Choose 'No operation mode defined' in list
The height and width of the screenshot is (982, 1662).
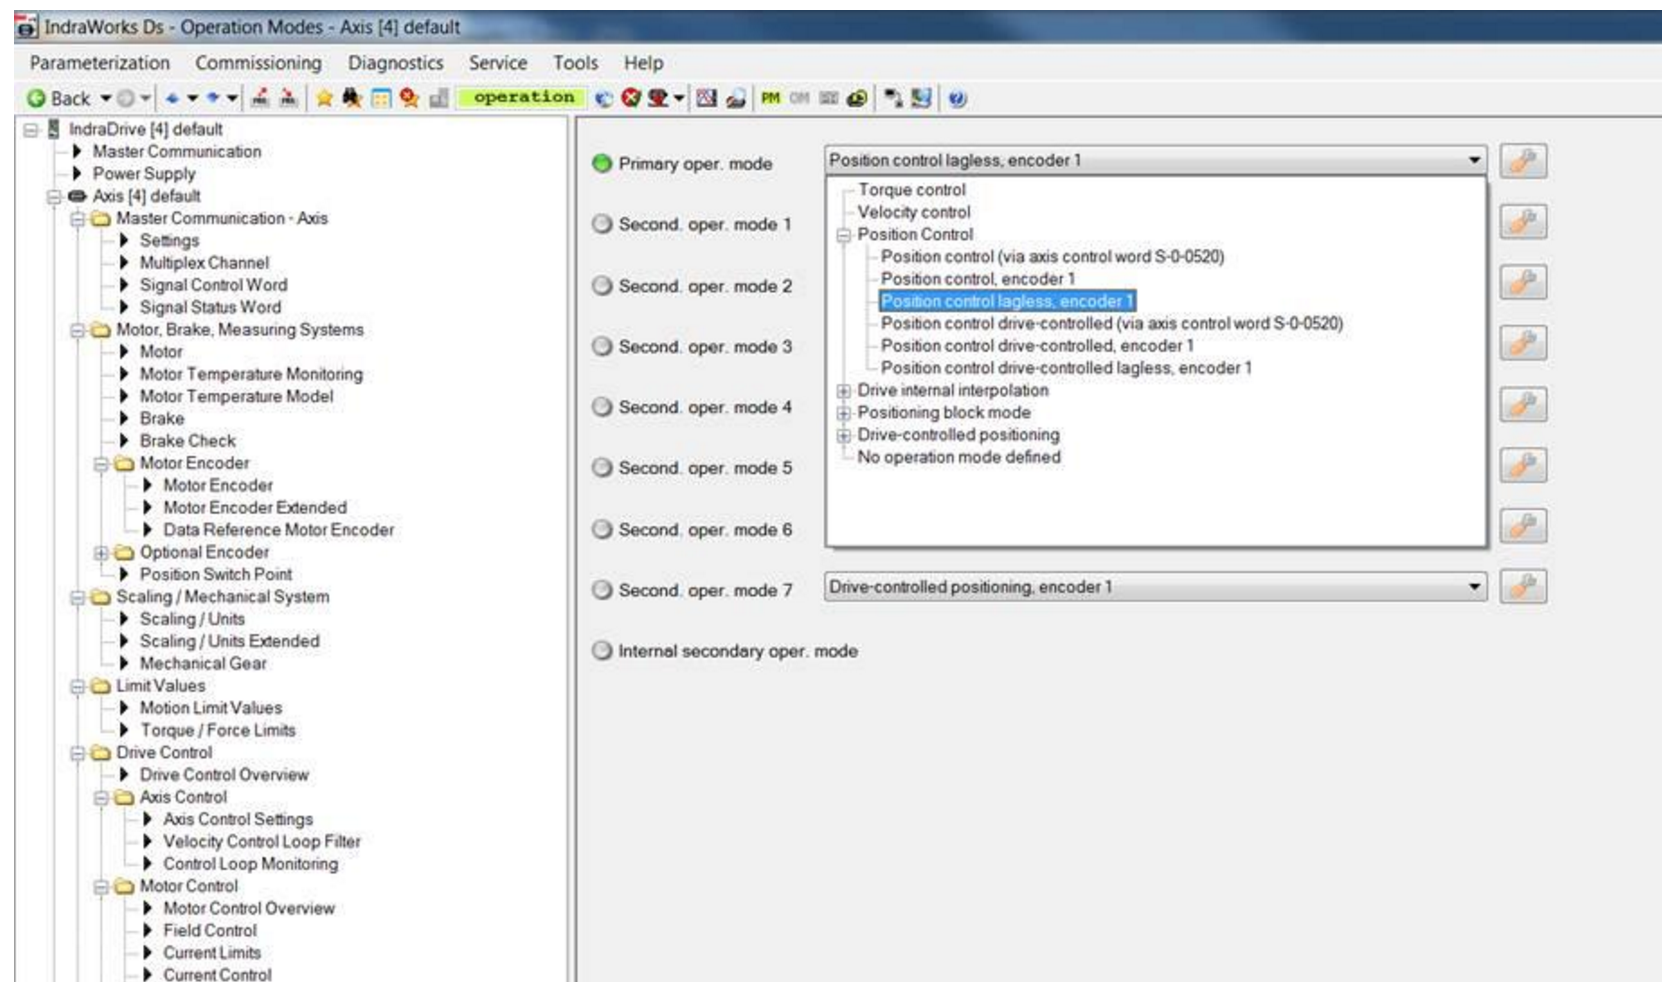click(x=958, y=457)
